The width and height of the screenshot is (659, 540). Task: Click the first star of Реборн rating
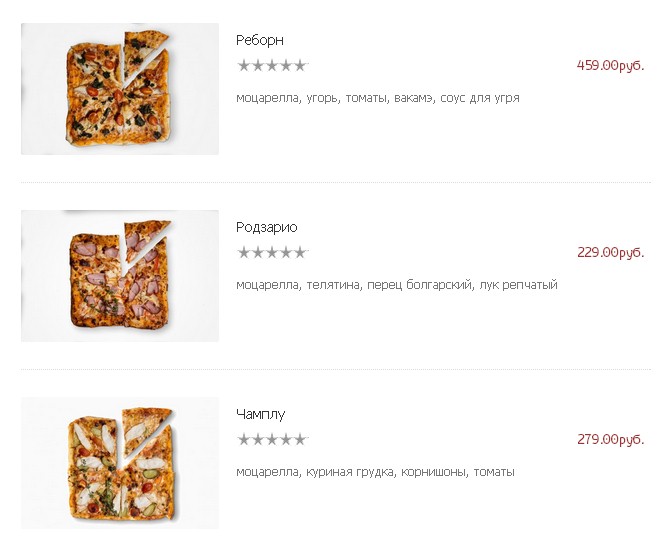click(244, 66)
